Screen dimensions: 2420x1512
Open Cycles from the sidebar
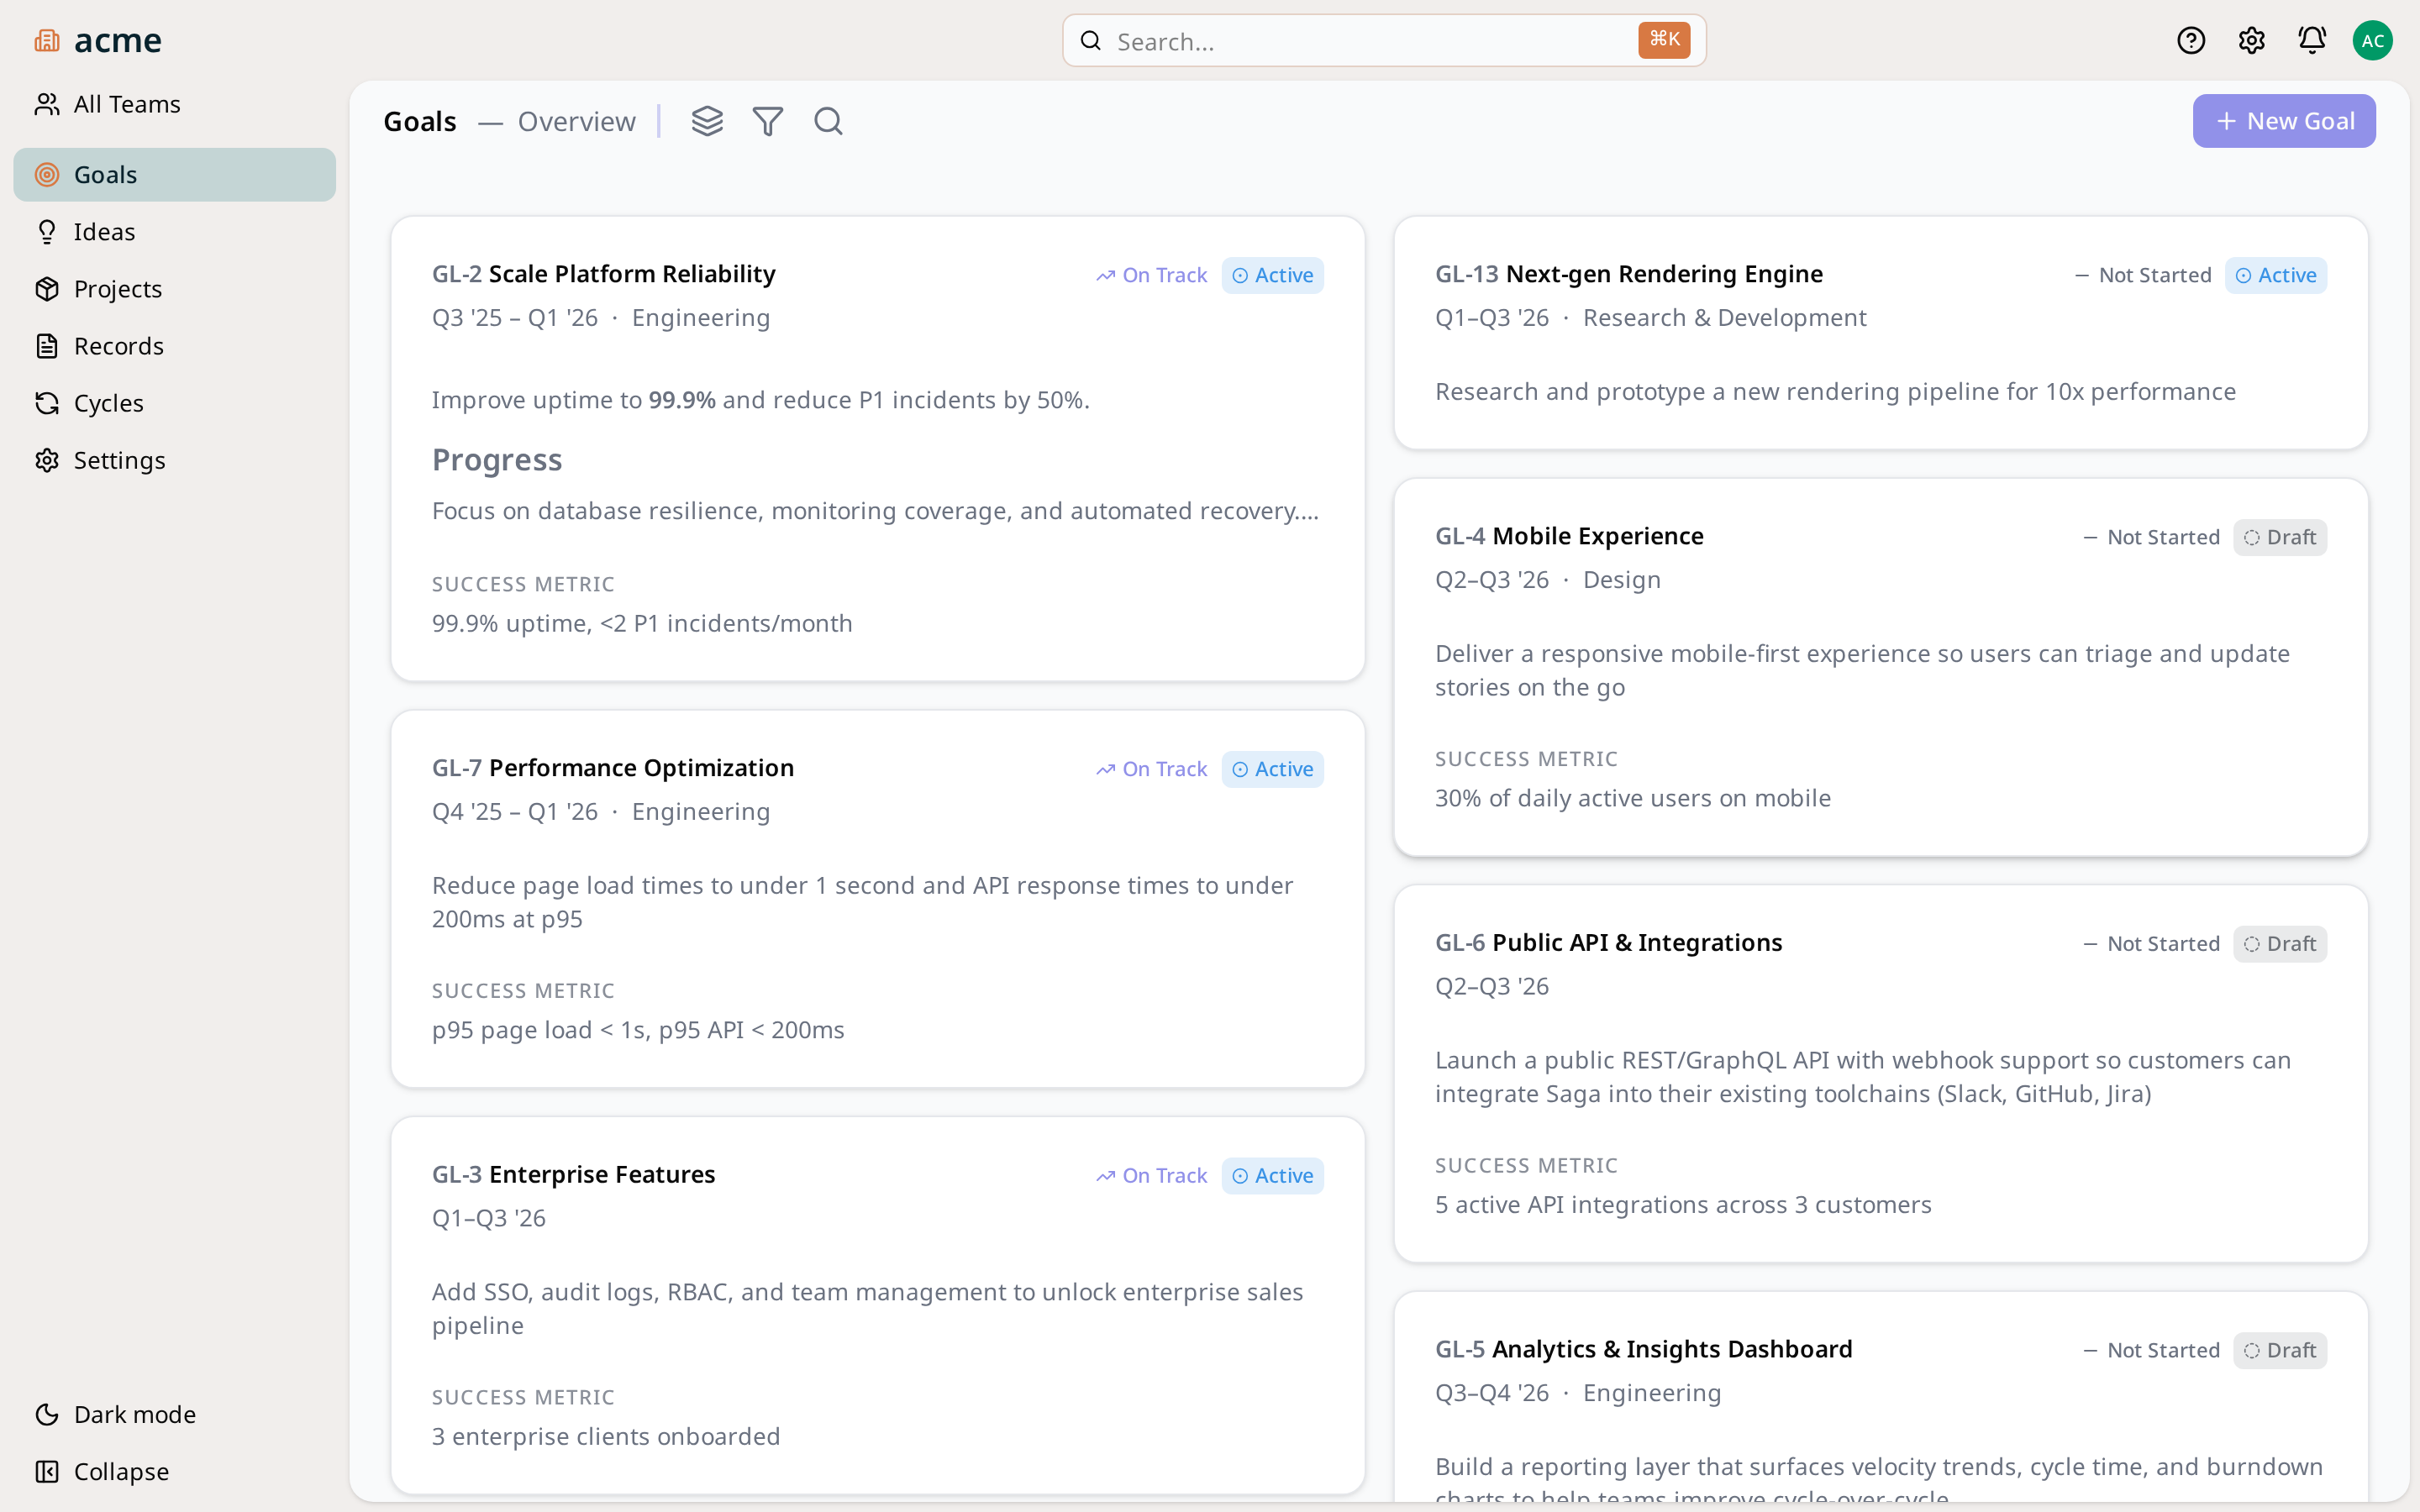pos(108,402)
